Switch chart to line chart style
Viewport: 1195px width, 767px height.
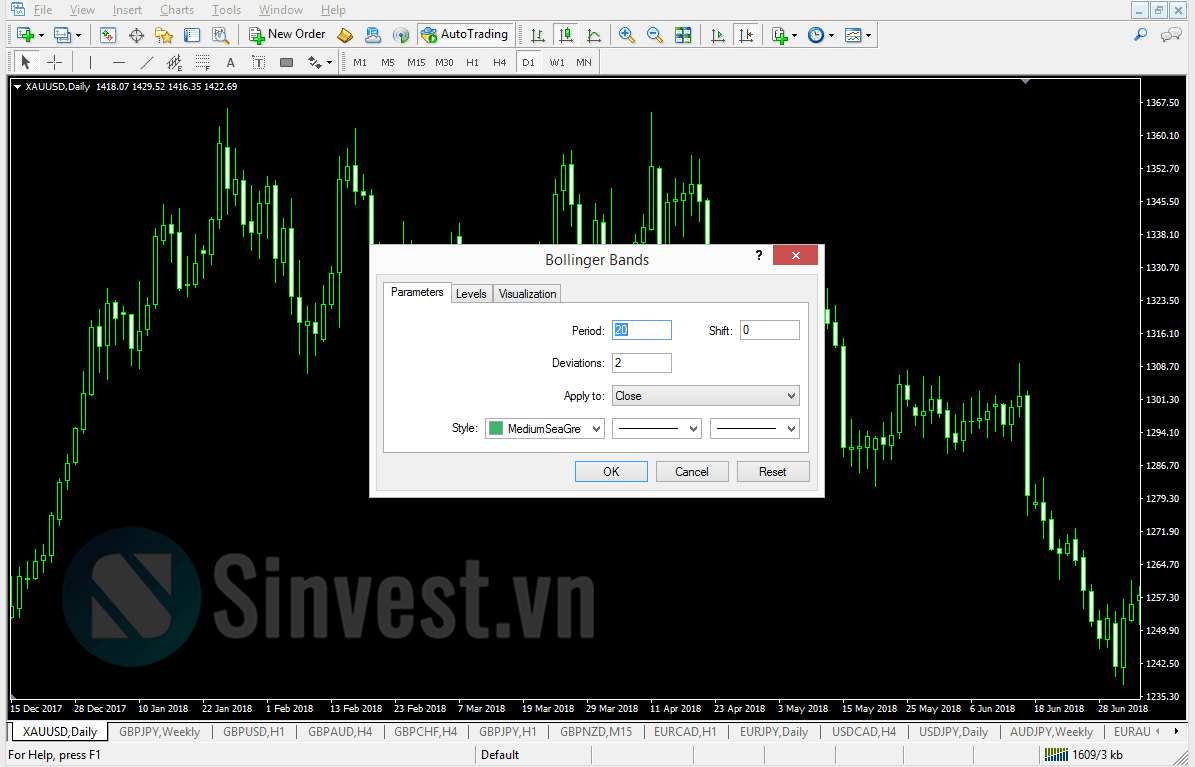click(x=594, y=35)
